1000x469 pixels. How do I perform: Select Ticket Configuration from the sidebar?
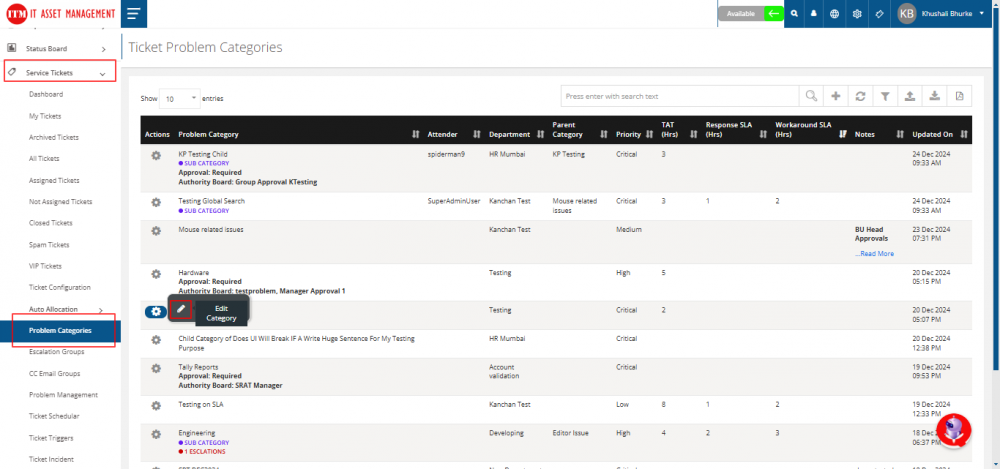click(59, 287)
